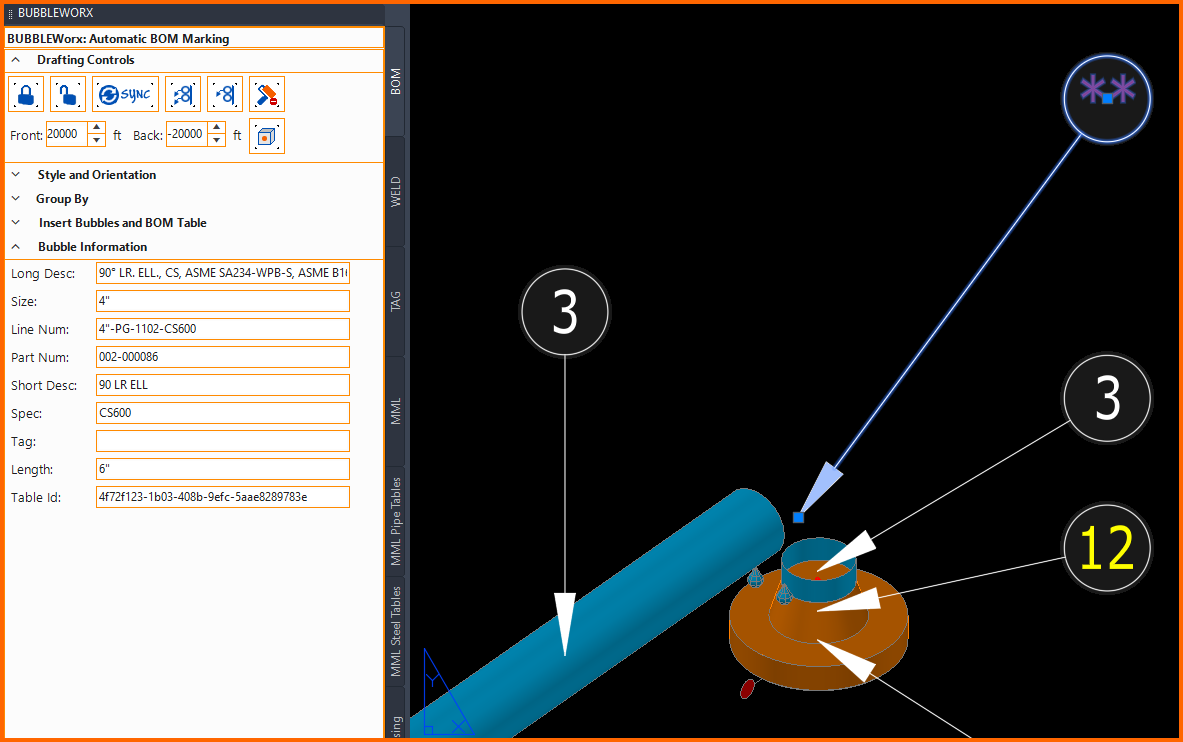
Task: Click the open padlock unlock icon
Action: pyautogui.click(x=67, y=94)
